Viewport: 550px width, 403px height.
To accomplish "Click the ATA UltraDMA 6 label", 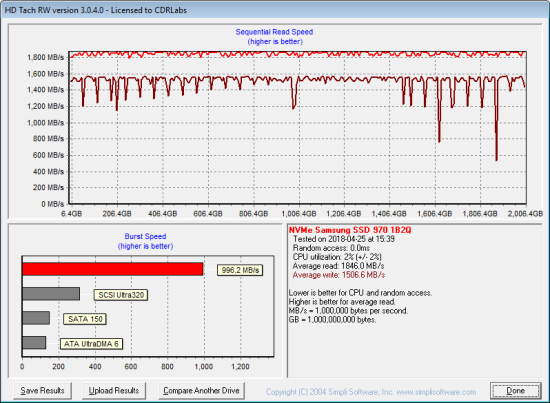I will tap(91, 344).
